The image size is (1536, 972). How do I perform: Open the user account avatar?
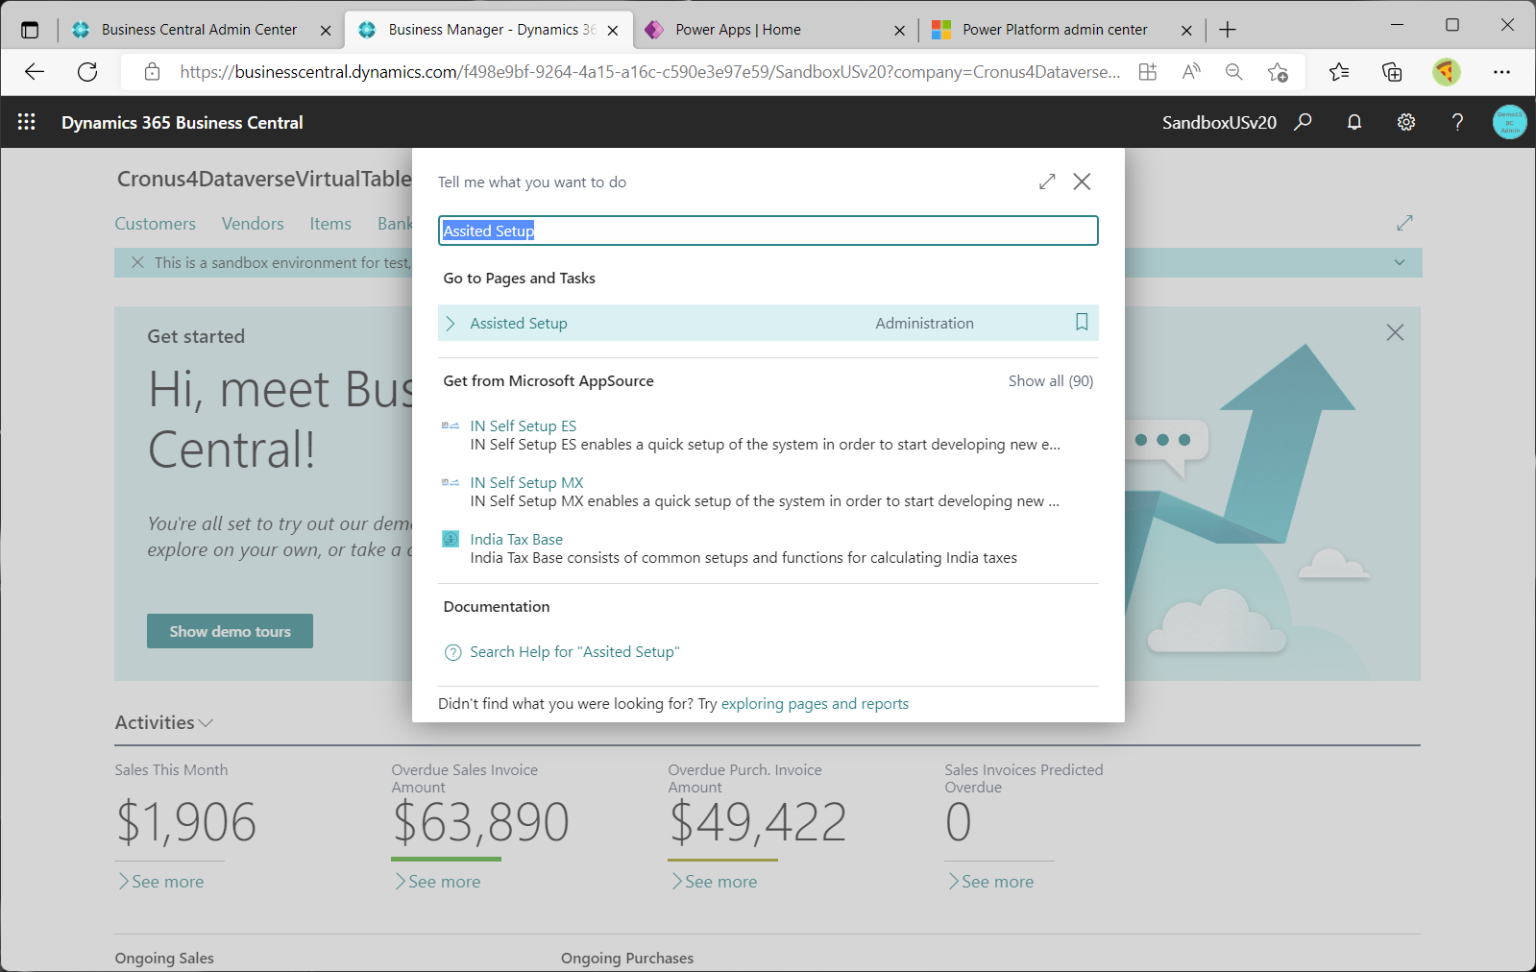pos(1509,122)
